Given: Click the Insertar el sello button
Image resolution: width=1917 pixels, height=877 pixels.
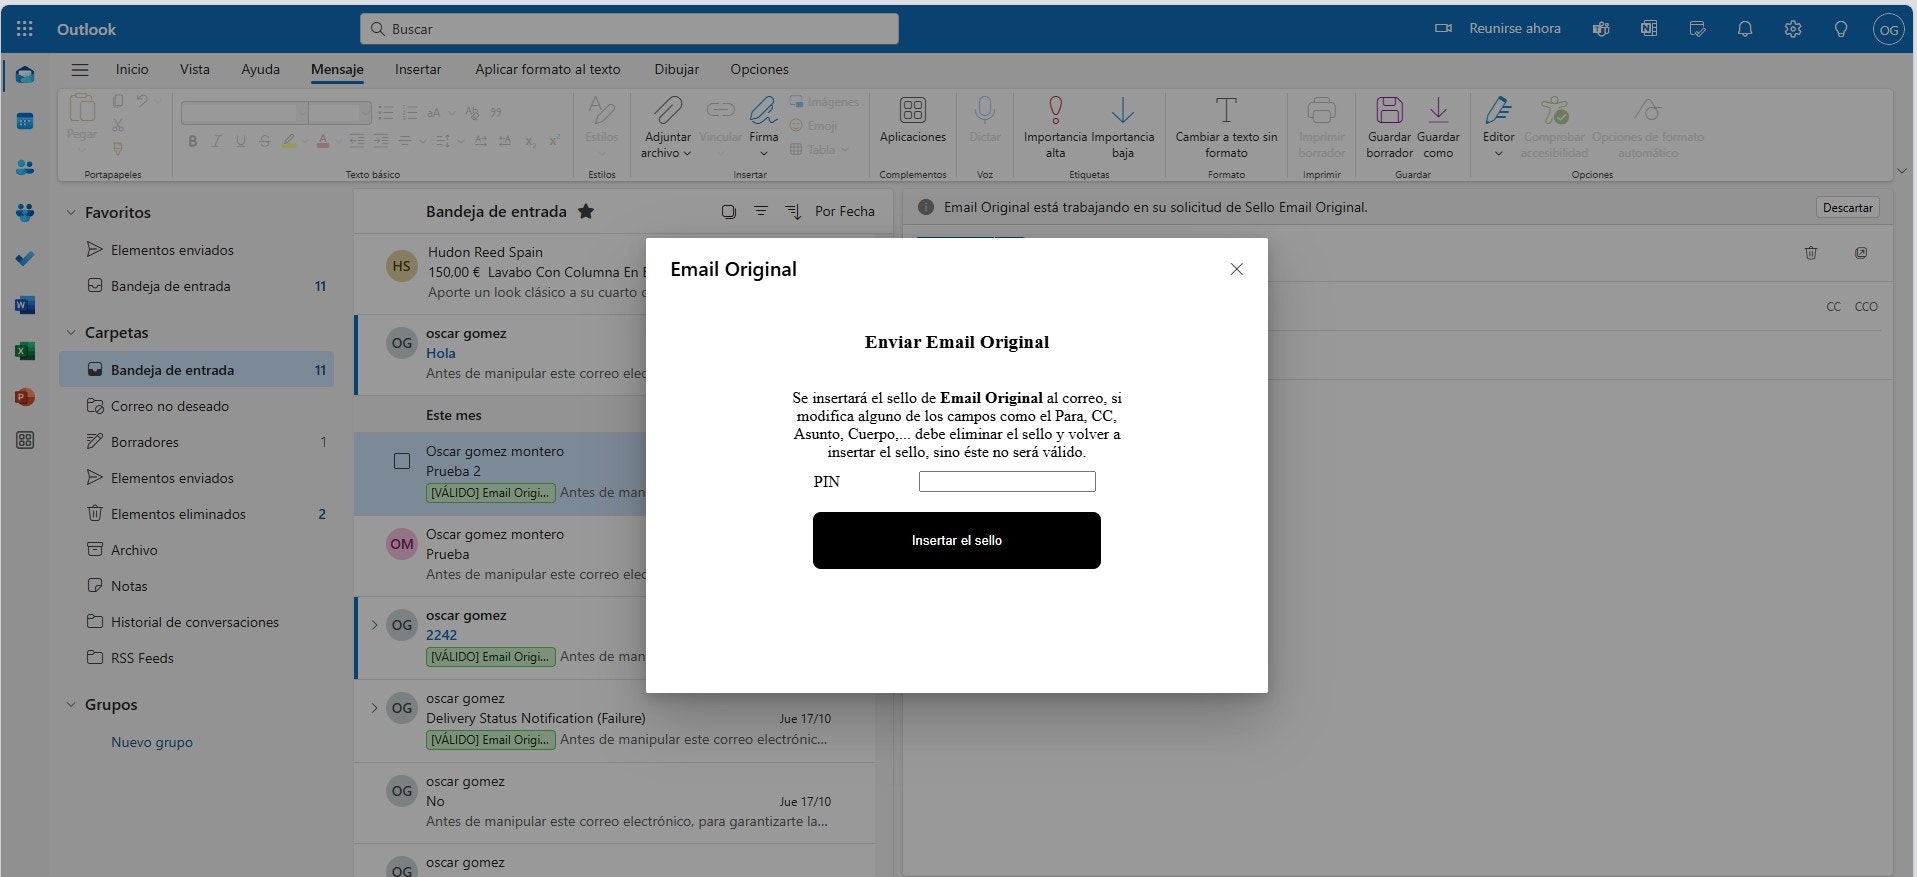Looking at the screenshot, I should pos(957,540).
